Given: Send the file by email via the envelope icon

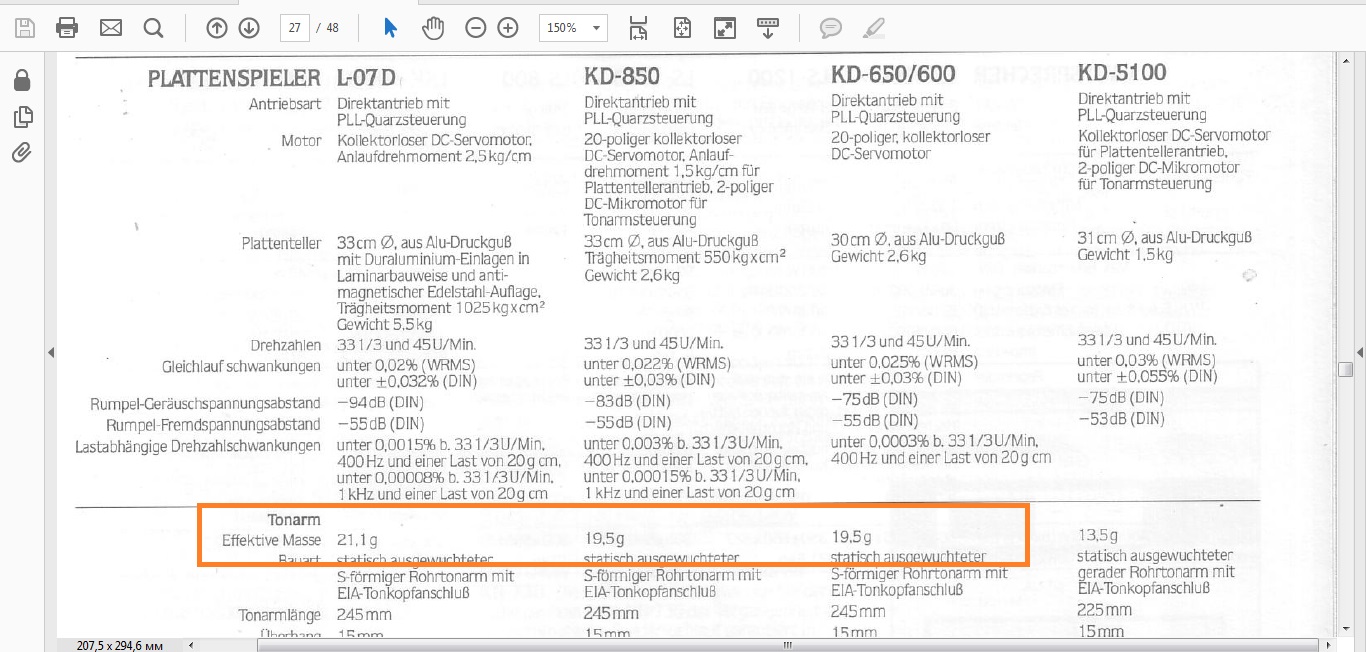Looking at the screenshot, I should pyautogui.click(x=111, y=28).
